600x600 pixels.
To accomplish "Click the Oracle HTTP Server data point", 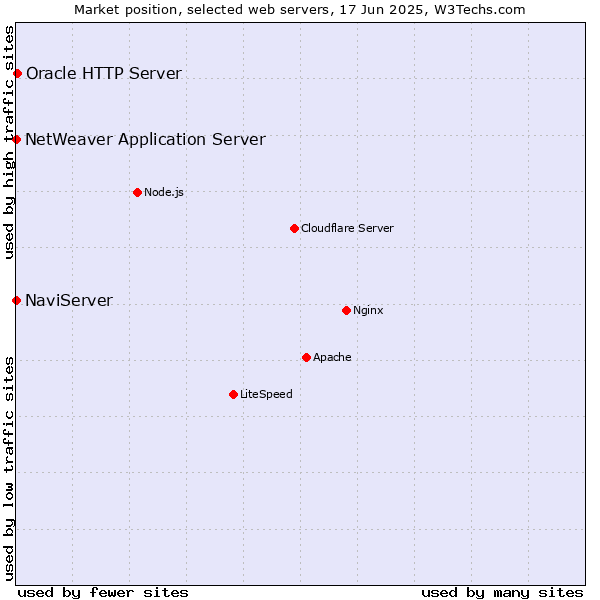I will [18, 73].
